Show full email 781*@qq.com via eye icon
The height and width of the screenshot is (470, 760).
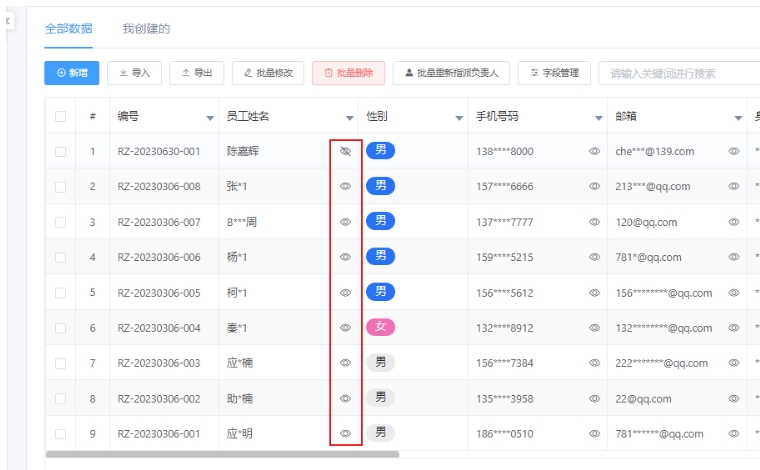click(x=734, y=257)
